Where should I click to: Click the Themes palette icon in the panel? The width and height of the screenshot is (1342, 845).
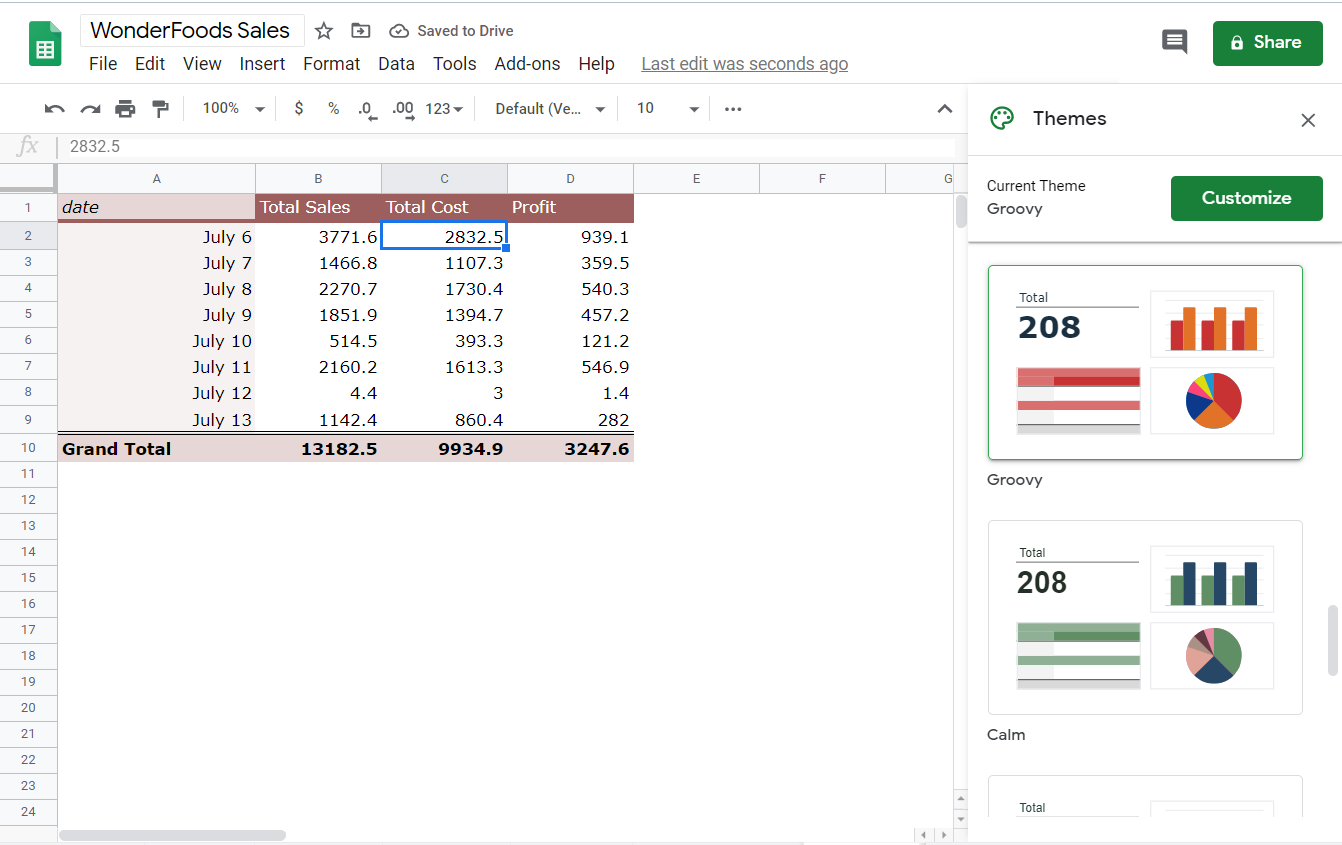tap(1001, 118)
